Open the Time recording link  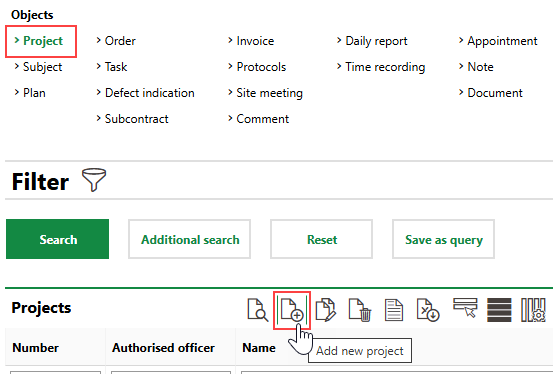coord(385,67)
